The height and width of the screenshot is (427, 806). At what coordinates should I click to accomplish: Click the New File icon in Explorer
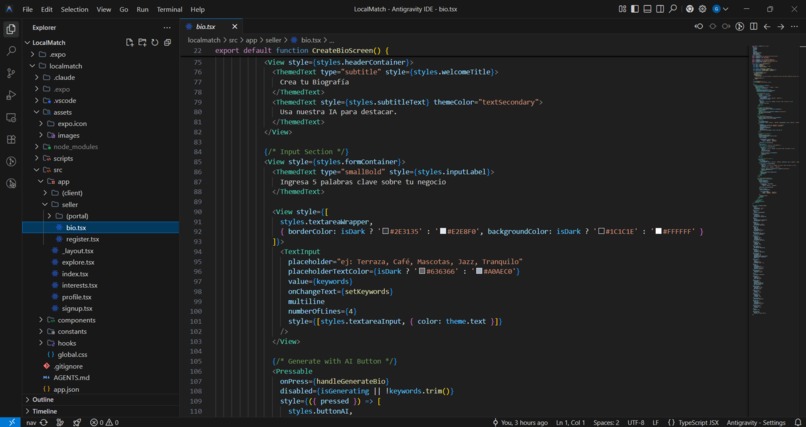tap(130, 43)
